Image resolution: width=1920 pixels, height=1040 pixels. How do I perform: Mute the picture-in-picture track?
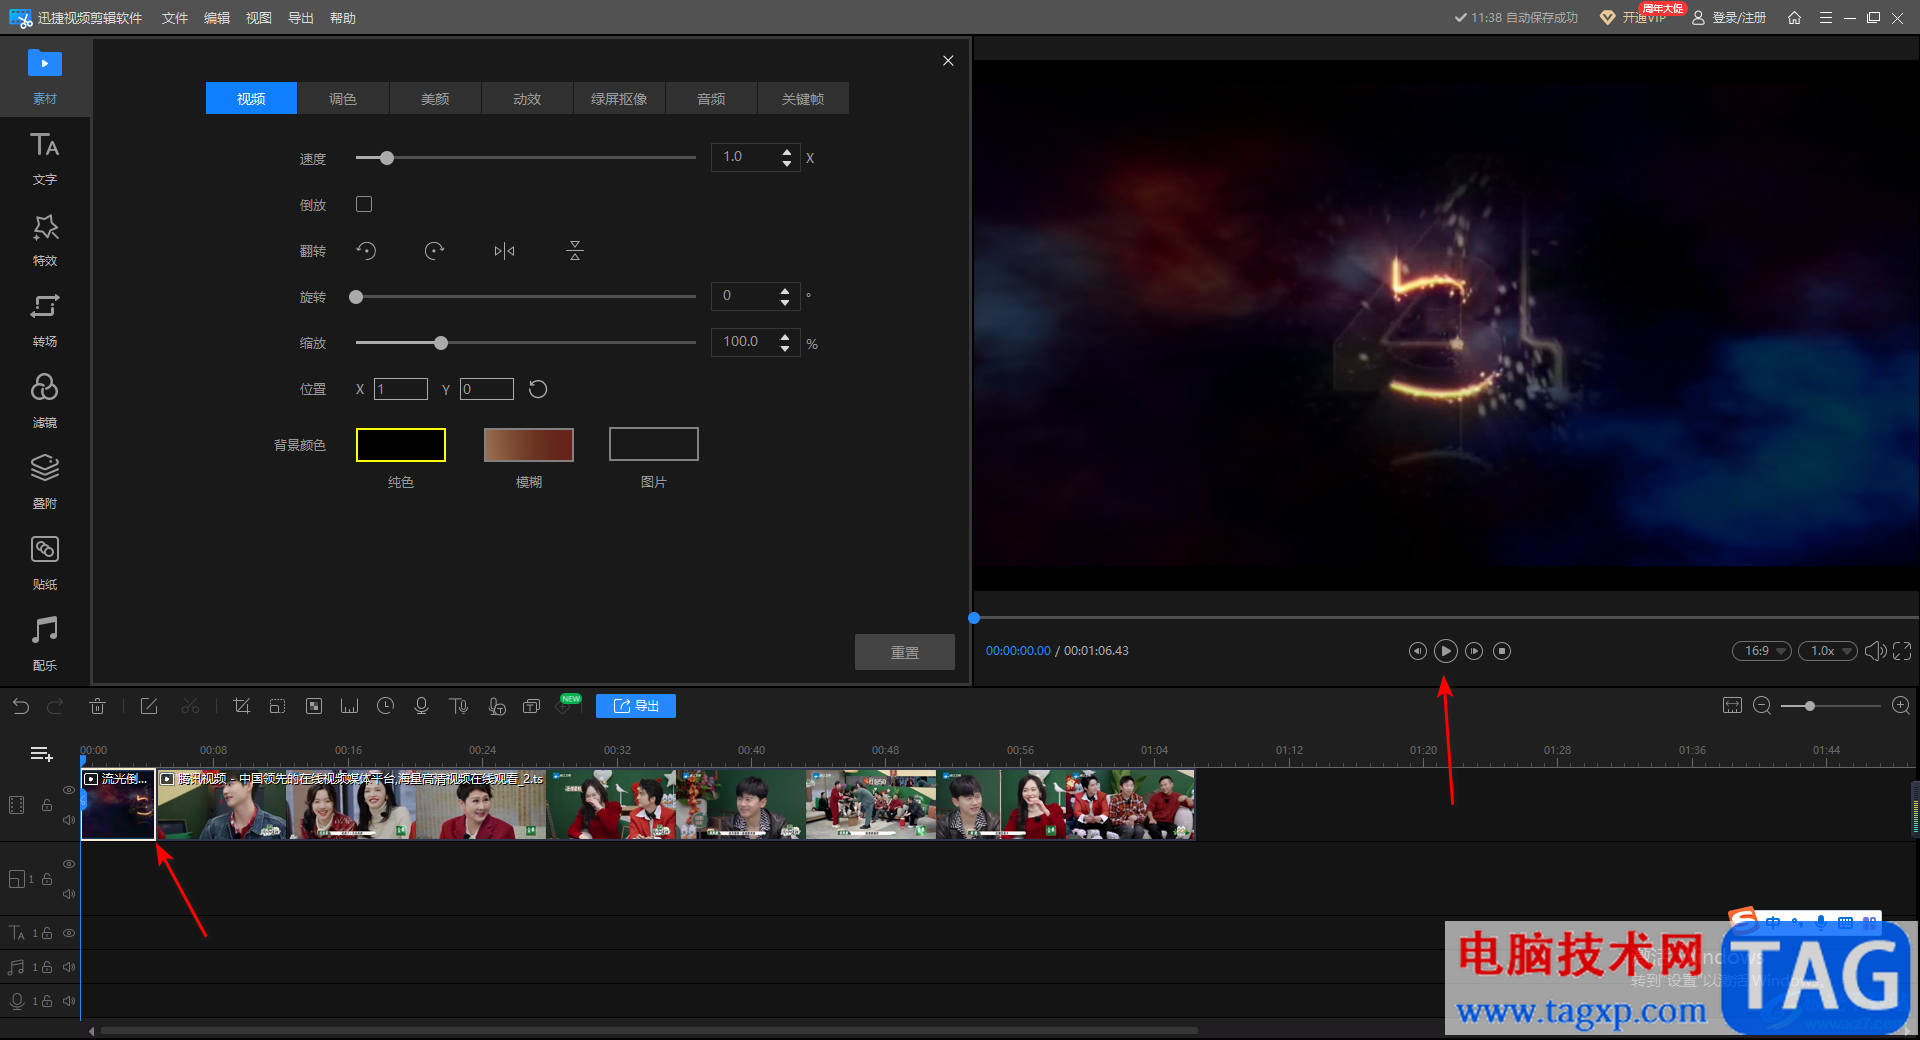pos(69,894)
